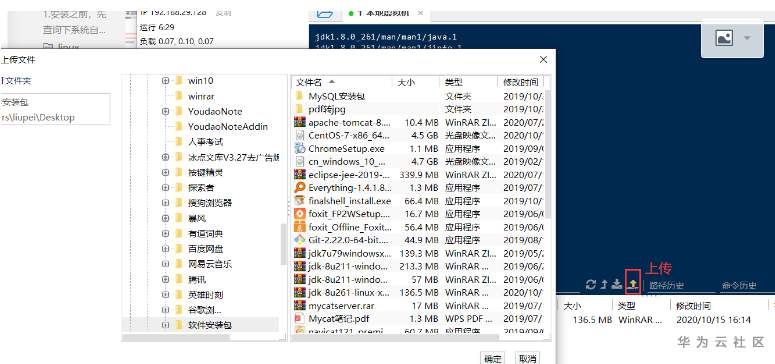This screenshot has width=775, height=364.
Task: Click 修改时间 column header in FinalShell file panel
Action: (692, 306)
